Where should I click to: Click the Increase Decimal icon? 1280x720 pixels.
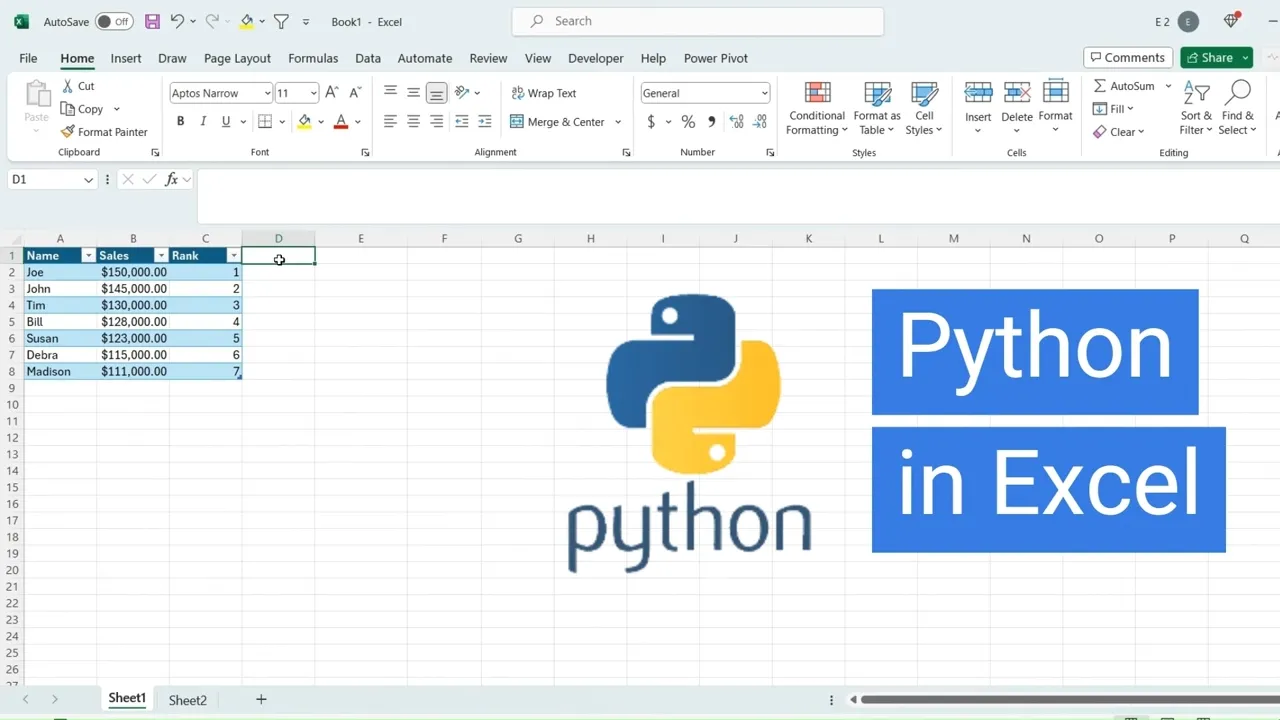[x=737, y=122]
